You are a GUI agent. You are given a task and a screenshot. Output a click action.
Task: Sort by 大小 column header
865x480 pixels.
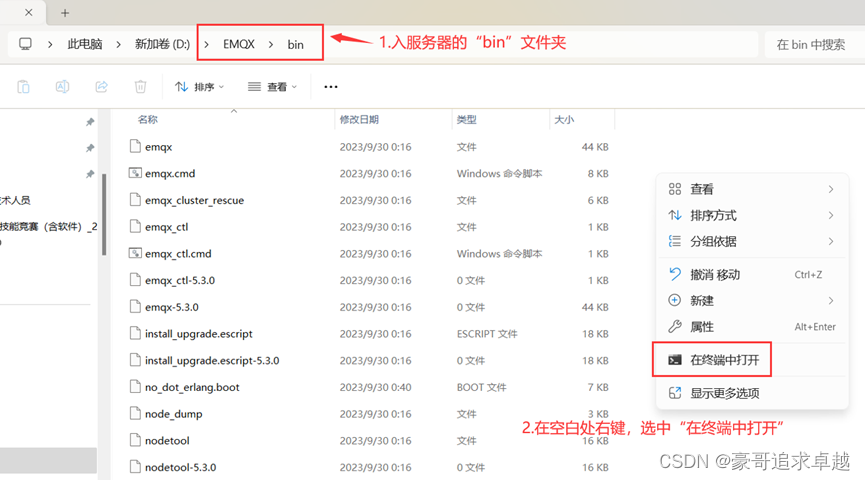pos(564,119)
